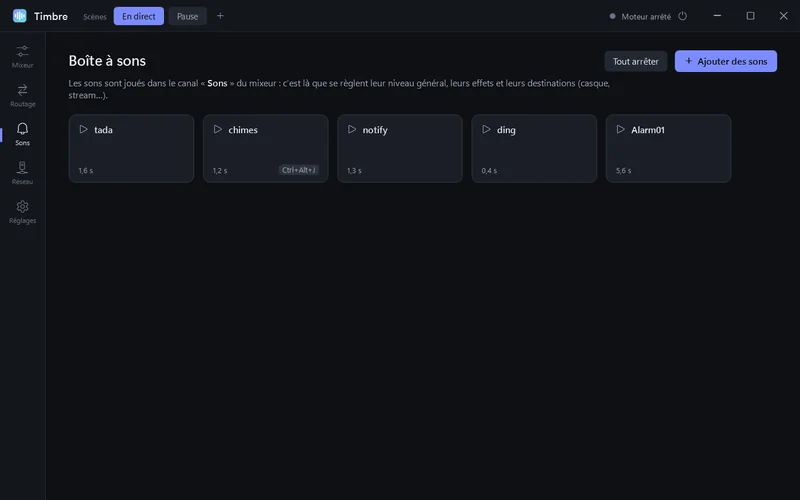This screenshot has height=500, width=800.
Task: Click the Ctrl+Alt+J shortcut badge on chimes
Action: (x=299, y=170)
